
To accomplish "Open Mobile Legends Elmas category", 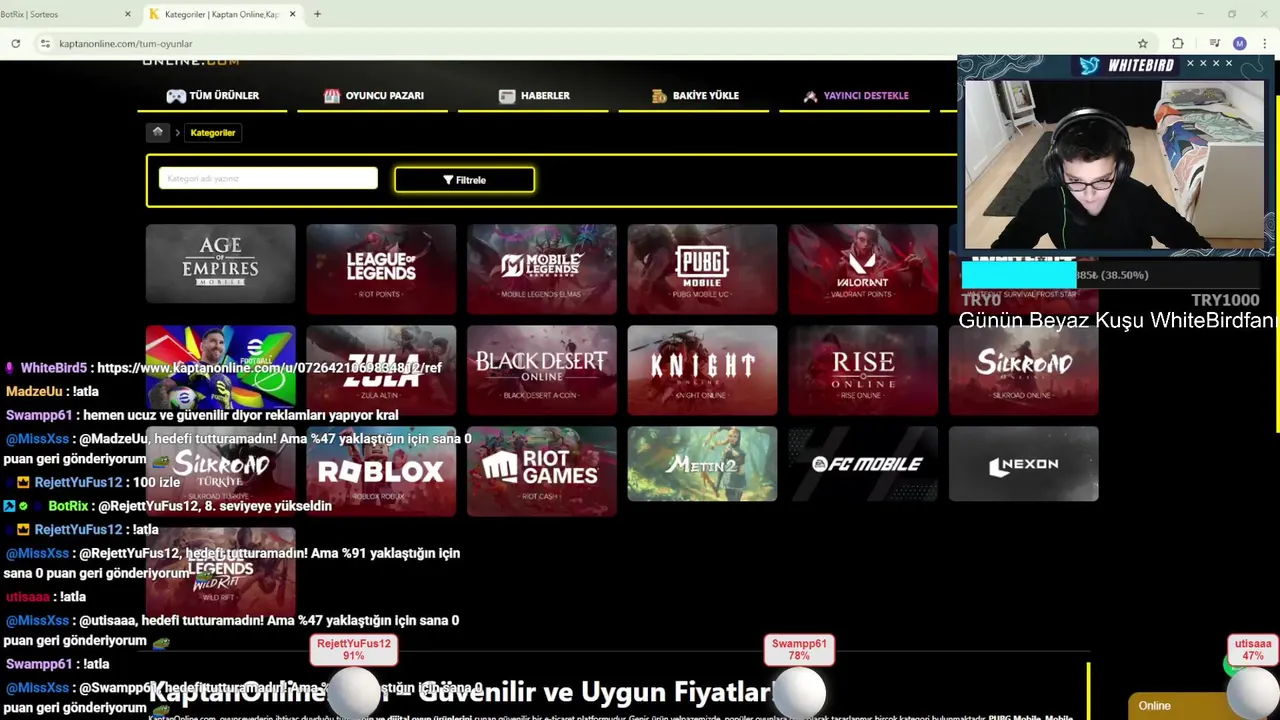I will (541, 269).
